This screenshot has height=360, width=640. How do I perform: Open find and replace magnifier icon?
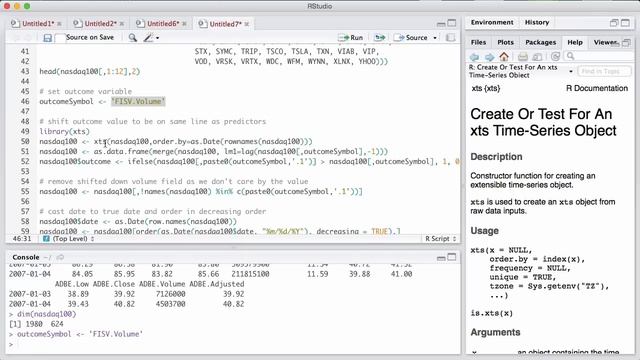(133, 38)
